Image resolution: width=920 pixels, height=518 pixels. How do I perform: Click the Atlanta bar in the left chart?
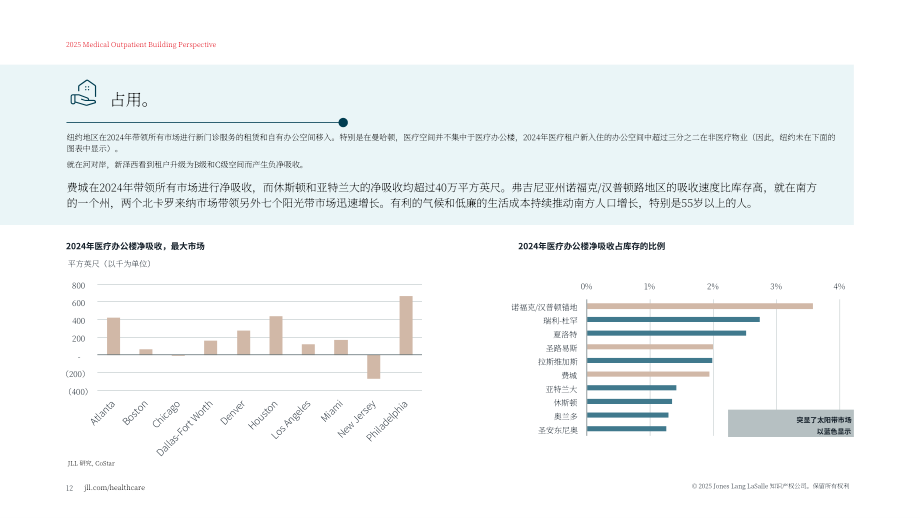point(113,336)
